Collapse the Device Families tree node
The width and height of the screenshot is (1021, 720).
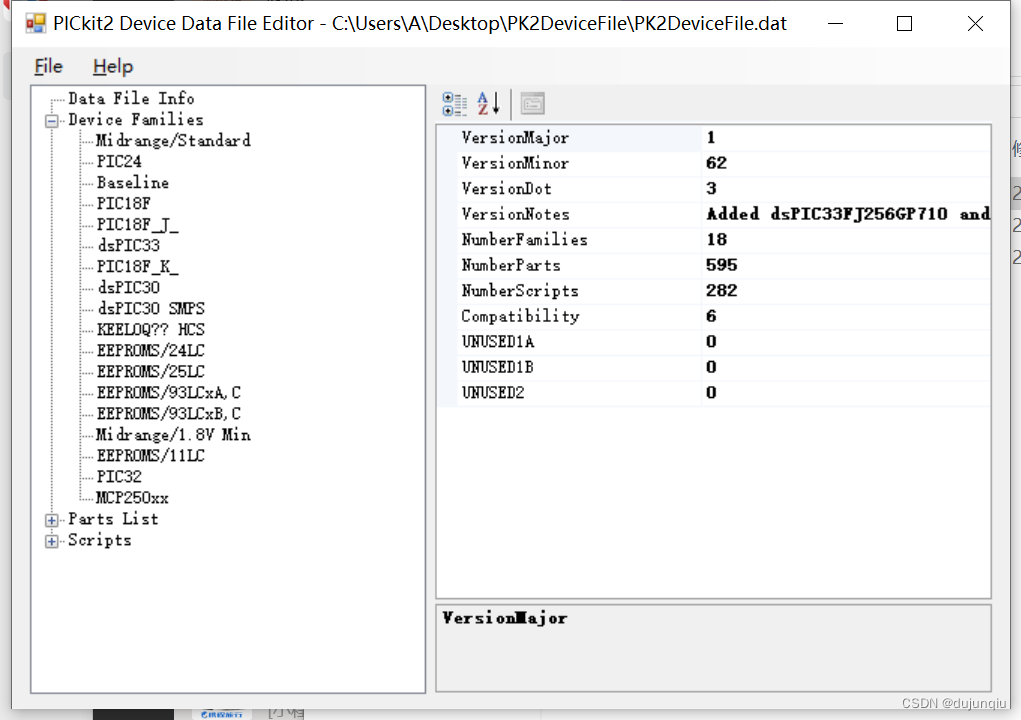(51, 121)
